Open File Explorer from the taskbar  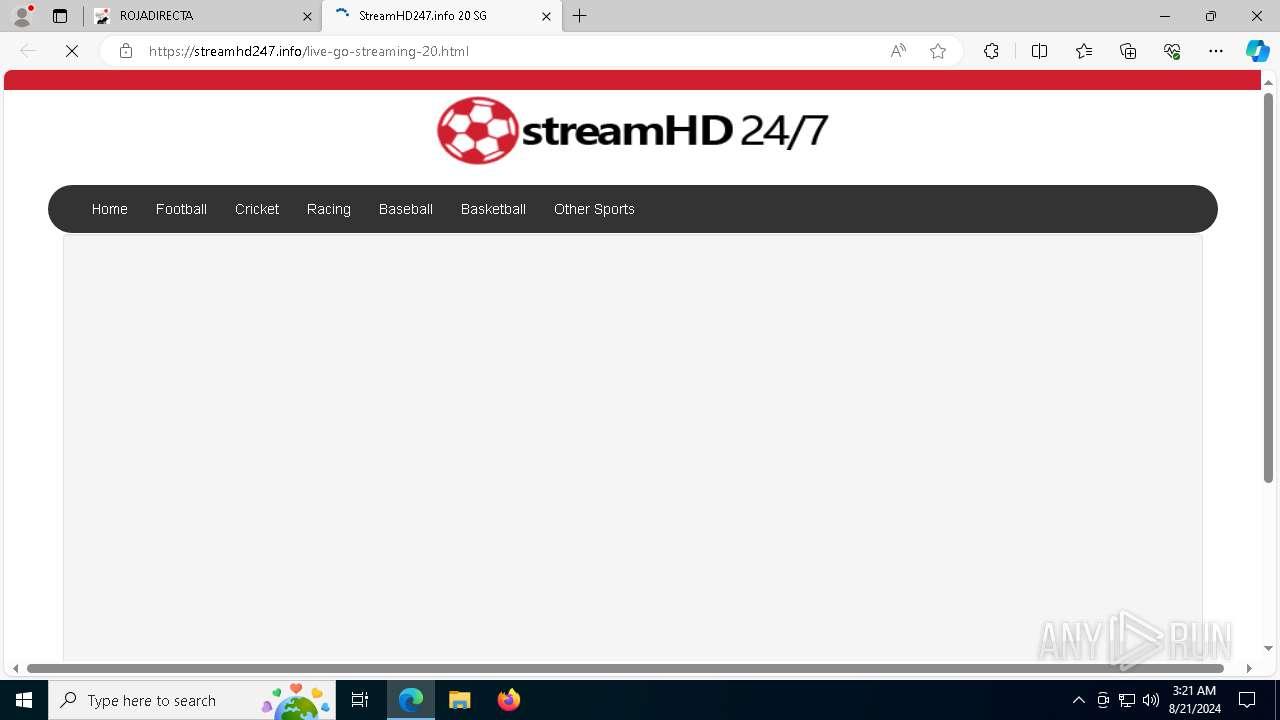pyautogui.click(x=460, y=700)
